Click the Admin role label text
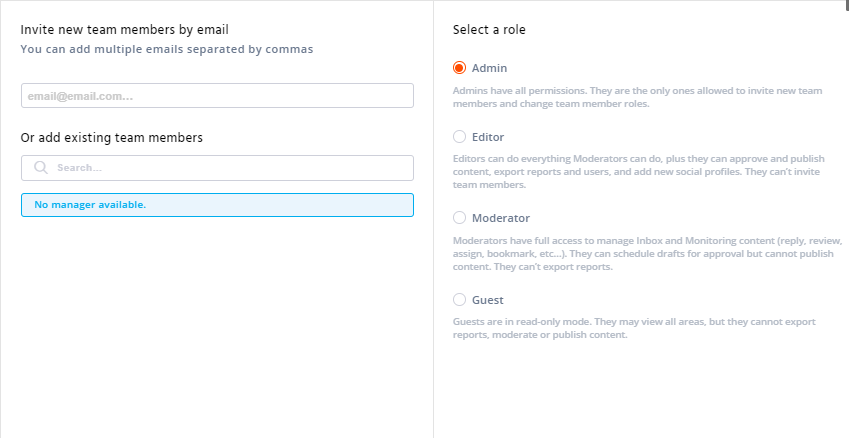Viewport: 849px width, 438px height. [489, 68]
